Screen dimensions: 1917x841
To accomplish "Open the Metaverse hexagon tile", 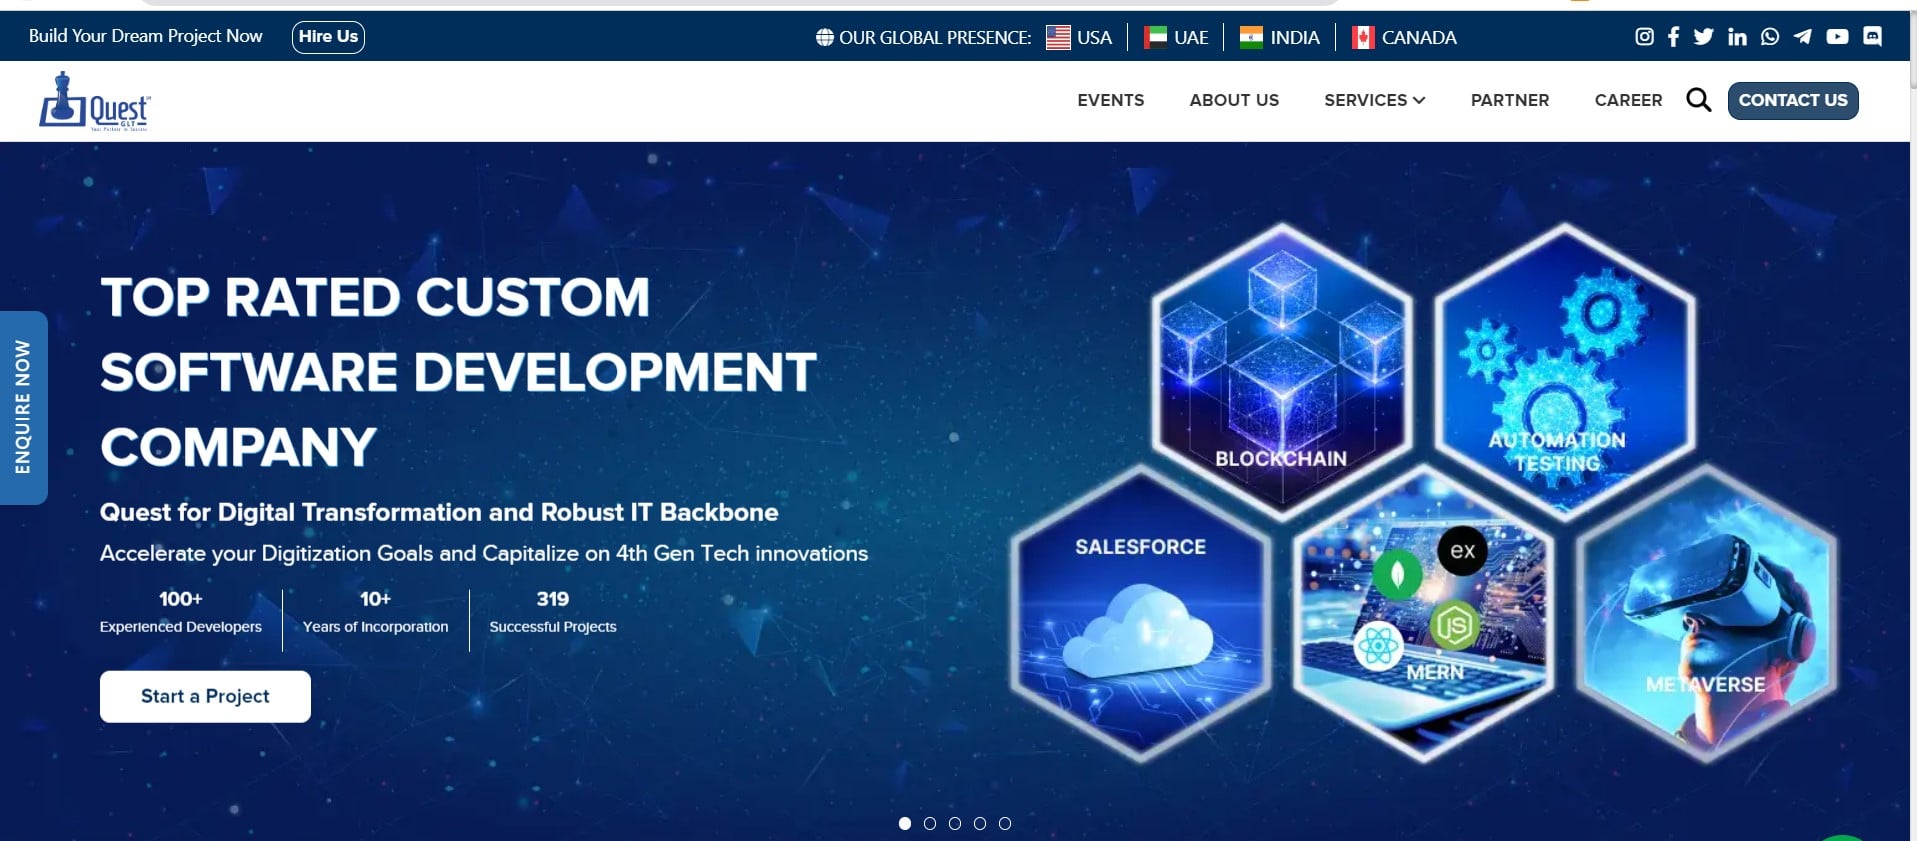I will [x=1706, y=614].
